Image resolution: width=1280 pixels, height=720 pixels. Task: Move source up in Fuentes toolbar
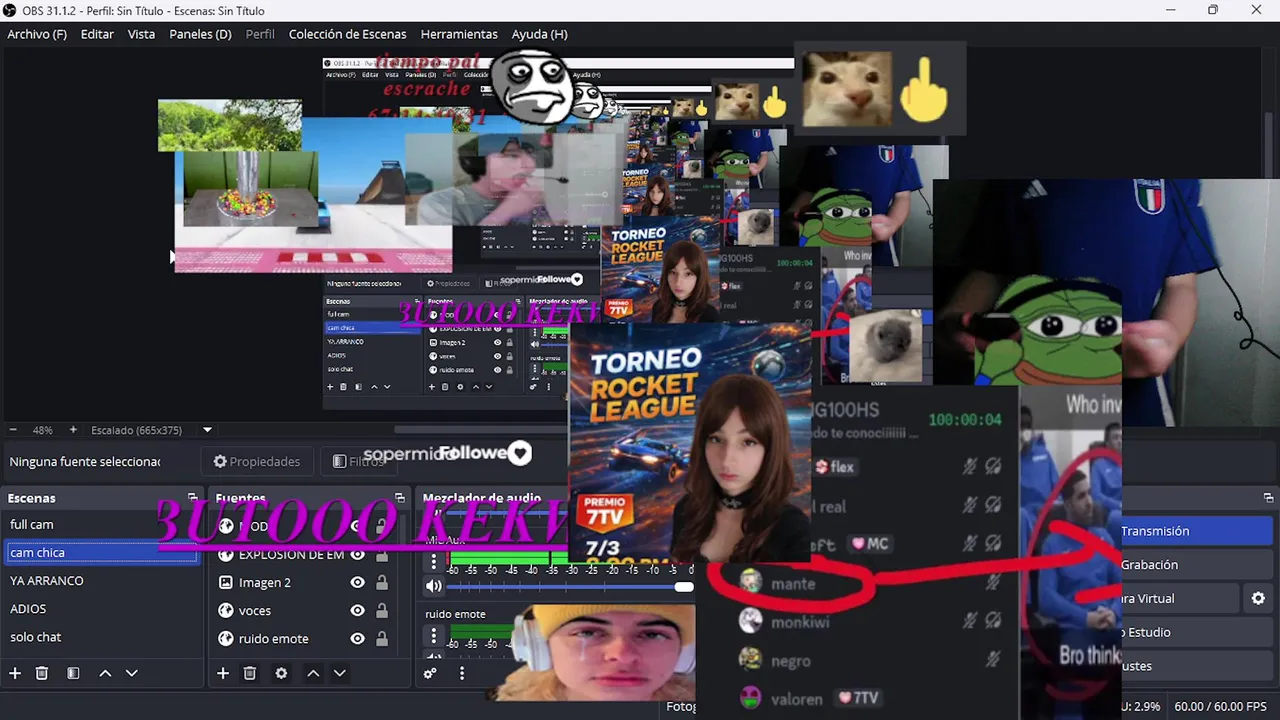[313, 673]
